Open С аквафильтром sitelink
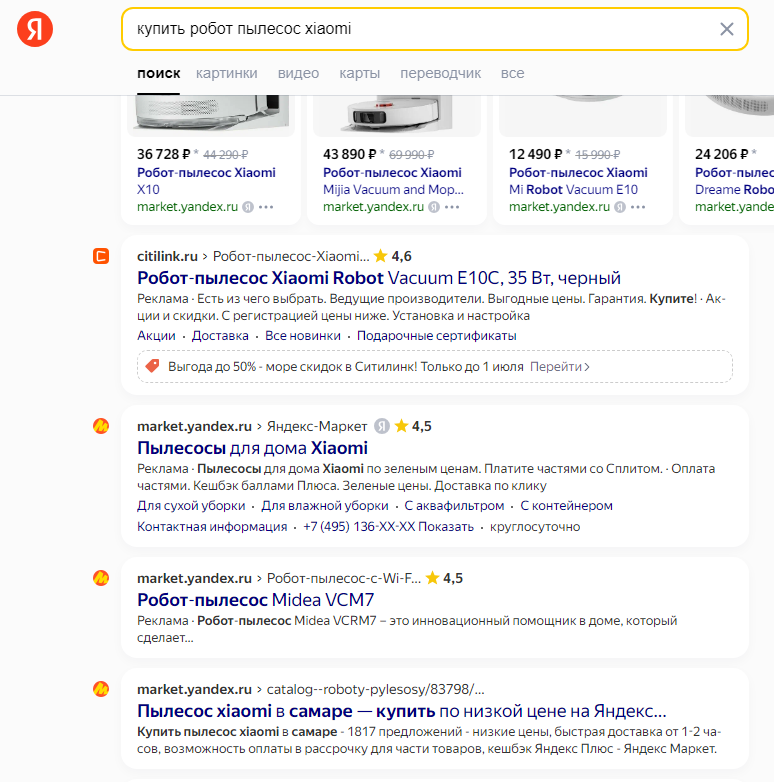The width and height of the screenshot is (774, 782). (454, 506)
